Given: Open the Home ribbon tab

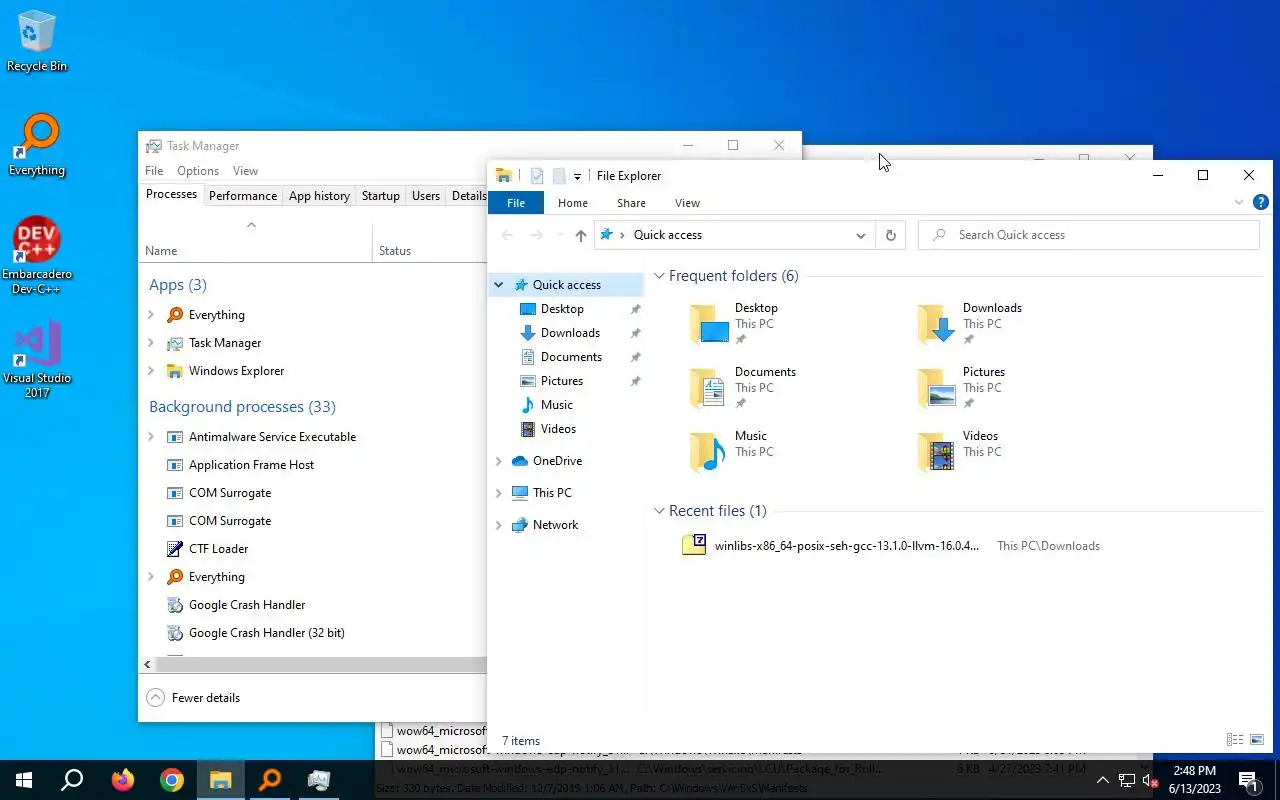Looking at the screenshot, I should click(573, 203).
